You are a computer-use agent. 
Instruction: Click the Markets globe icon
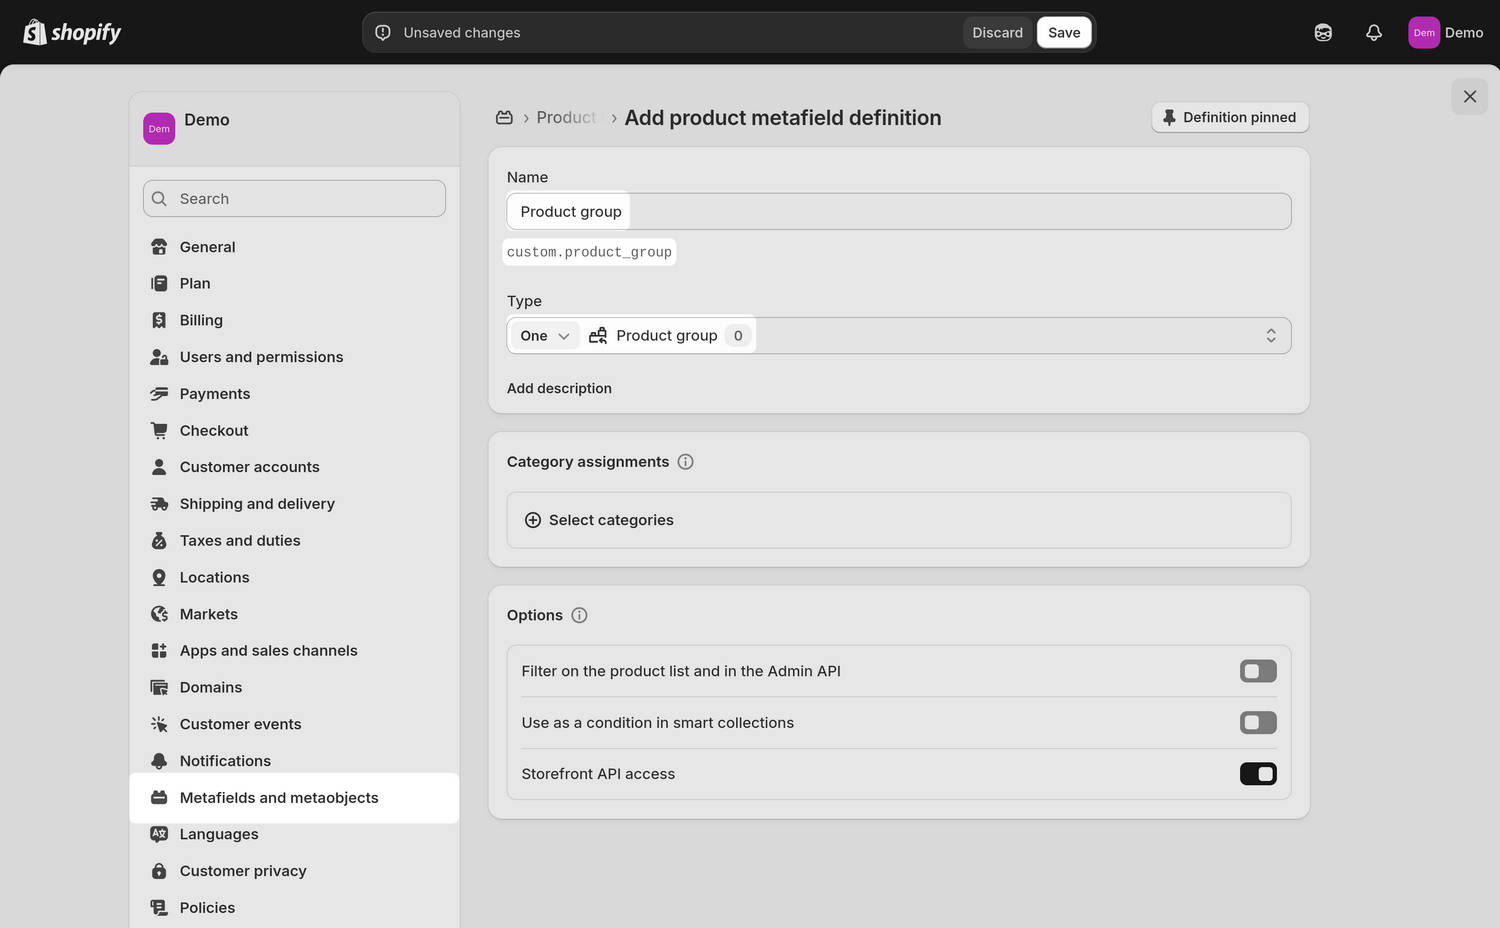point(160,614)
